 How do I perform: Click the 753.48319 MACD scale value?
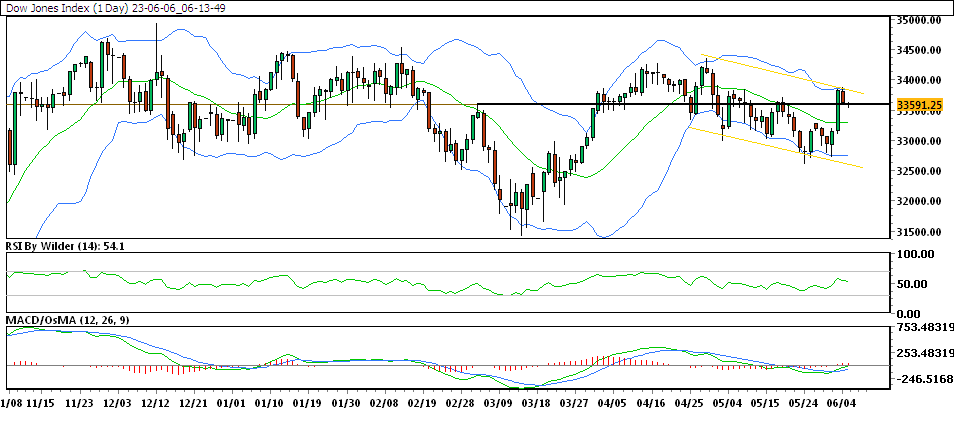click(925, 328)
